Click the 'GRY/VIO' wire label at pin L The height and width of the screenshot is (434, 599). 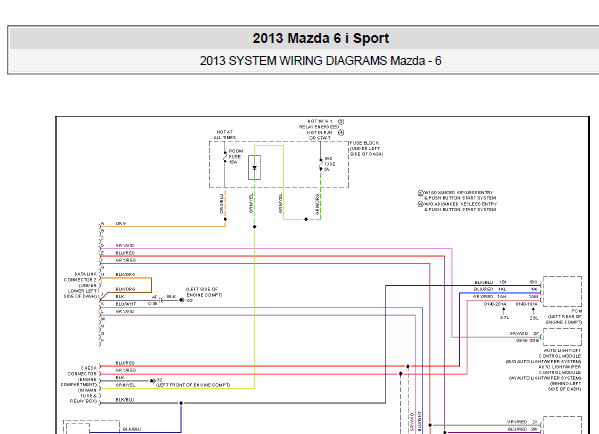(125, 312)
